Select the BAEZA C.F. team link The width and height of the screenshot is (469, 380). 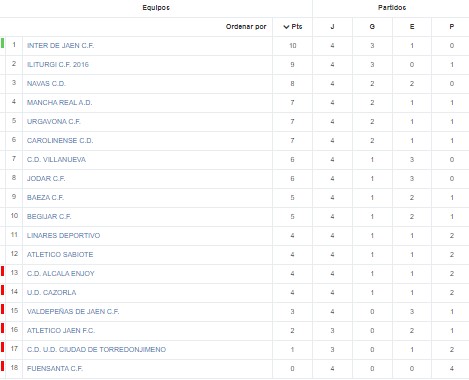(x=45, y=198)
